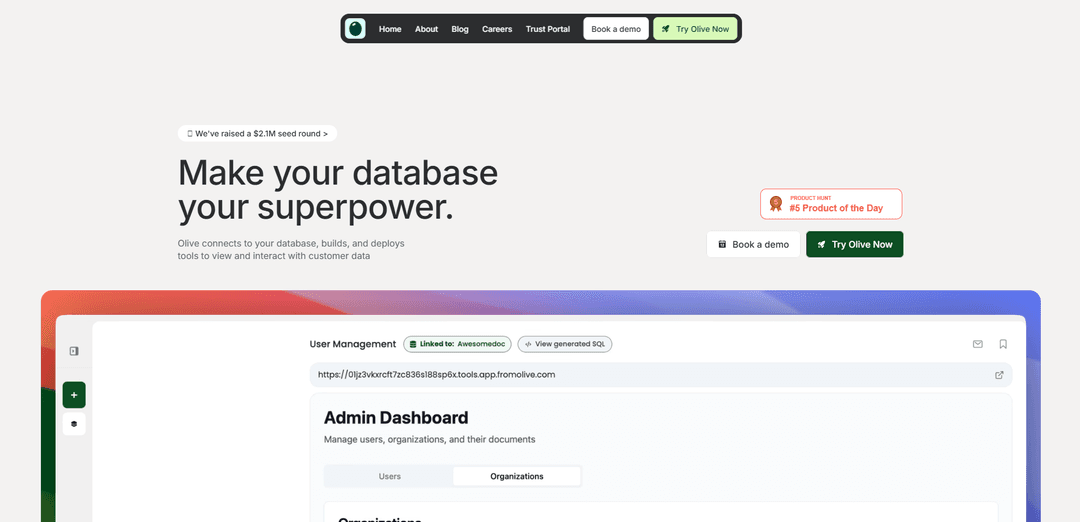Click the tool URL address field
The image size is (1080, 522).
[x=661, y=375]
